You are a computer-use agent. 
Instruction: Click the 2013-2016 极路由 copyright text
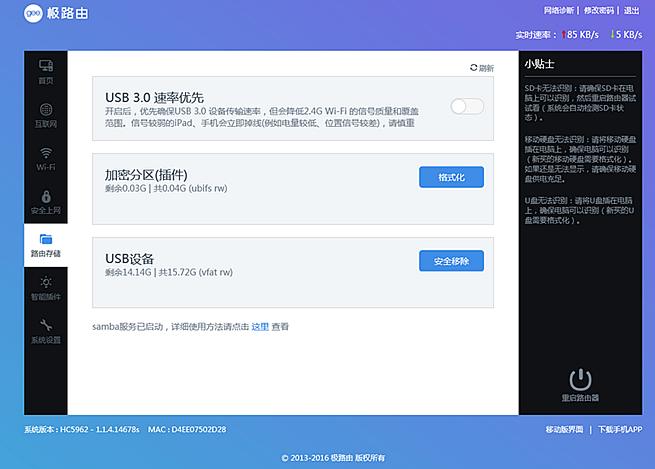tap(333, 458)
